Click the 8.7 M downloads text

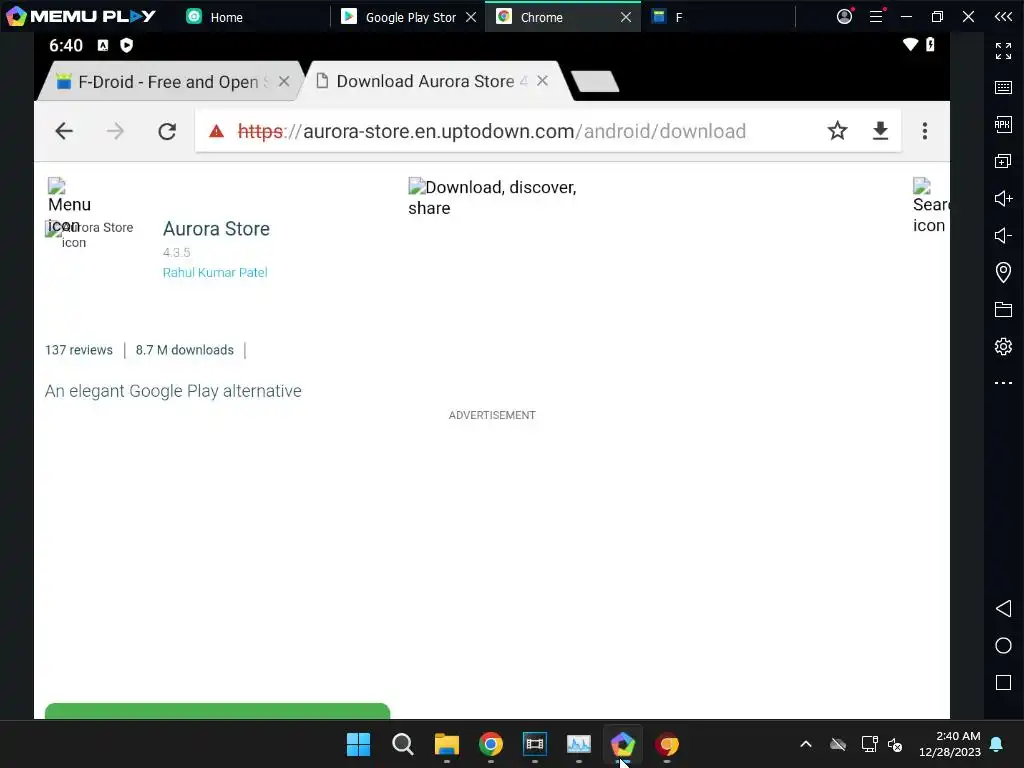pyautogui.click(x=184, y=350)
